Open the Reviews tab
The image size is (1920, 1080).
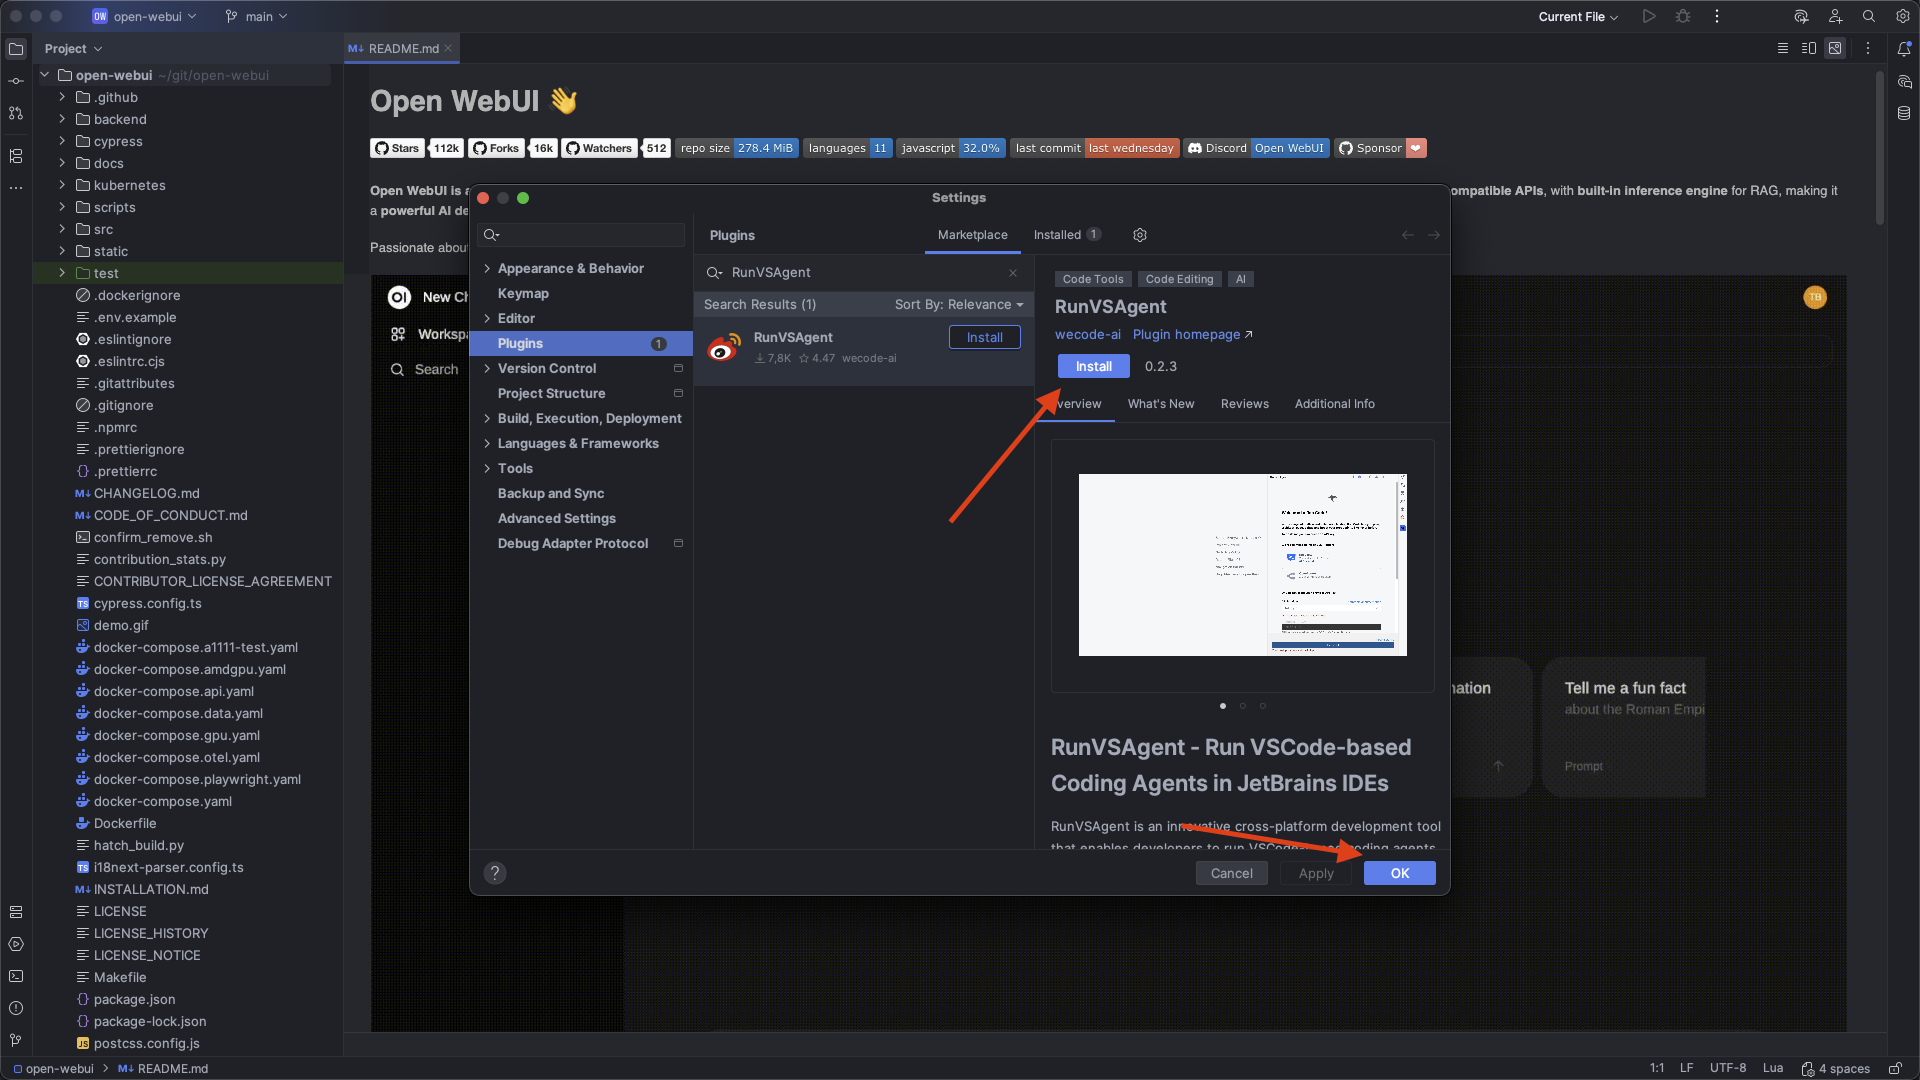coord(1245,404)
